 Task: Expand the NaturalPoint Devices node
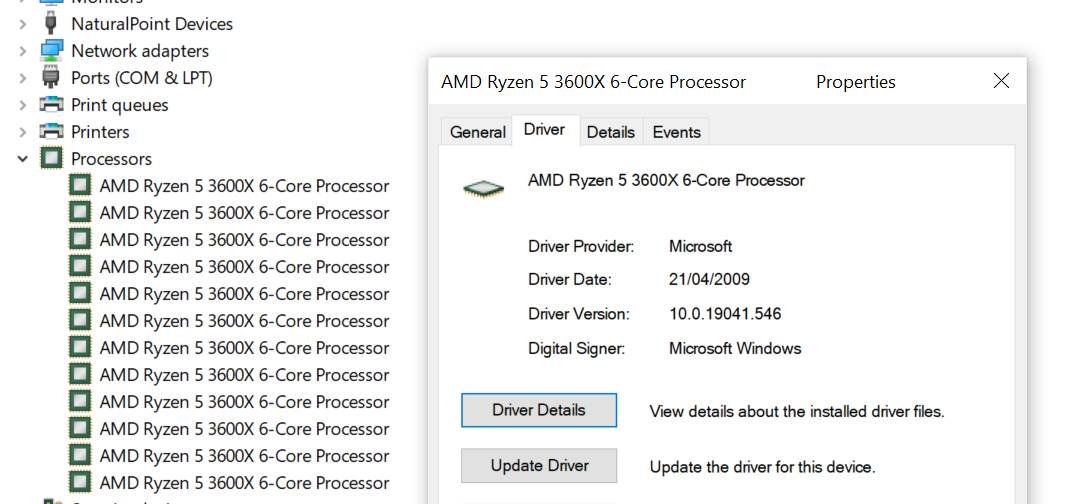23,24
